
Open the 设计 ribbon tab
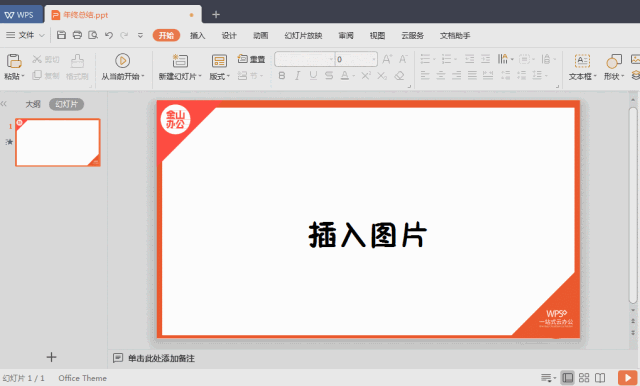coord(229,35)
